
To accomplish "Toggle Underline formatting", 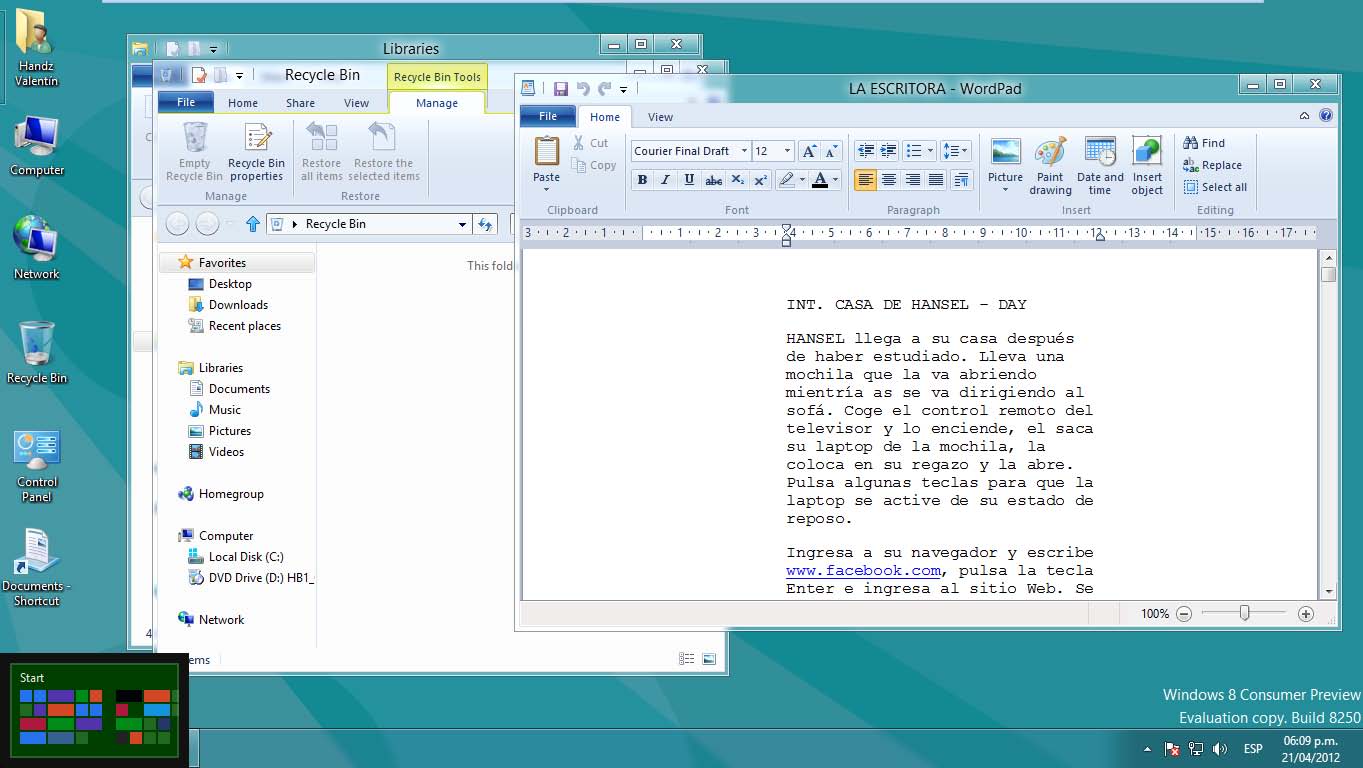I will click(689, 180).
